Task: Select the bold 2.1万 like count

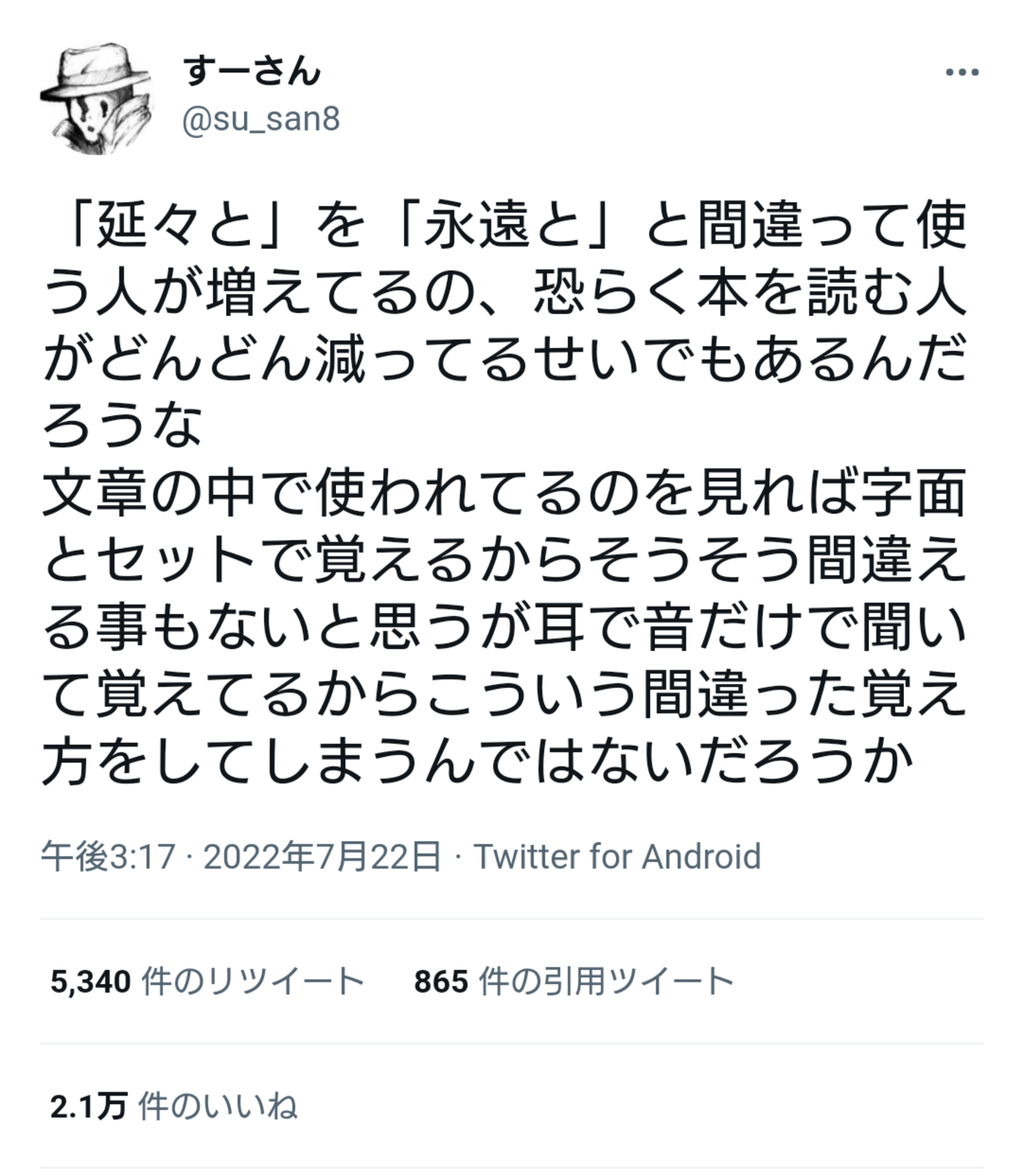Action: [88, 1106]
